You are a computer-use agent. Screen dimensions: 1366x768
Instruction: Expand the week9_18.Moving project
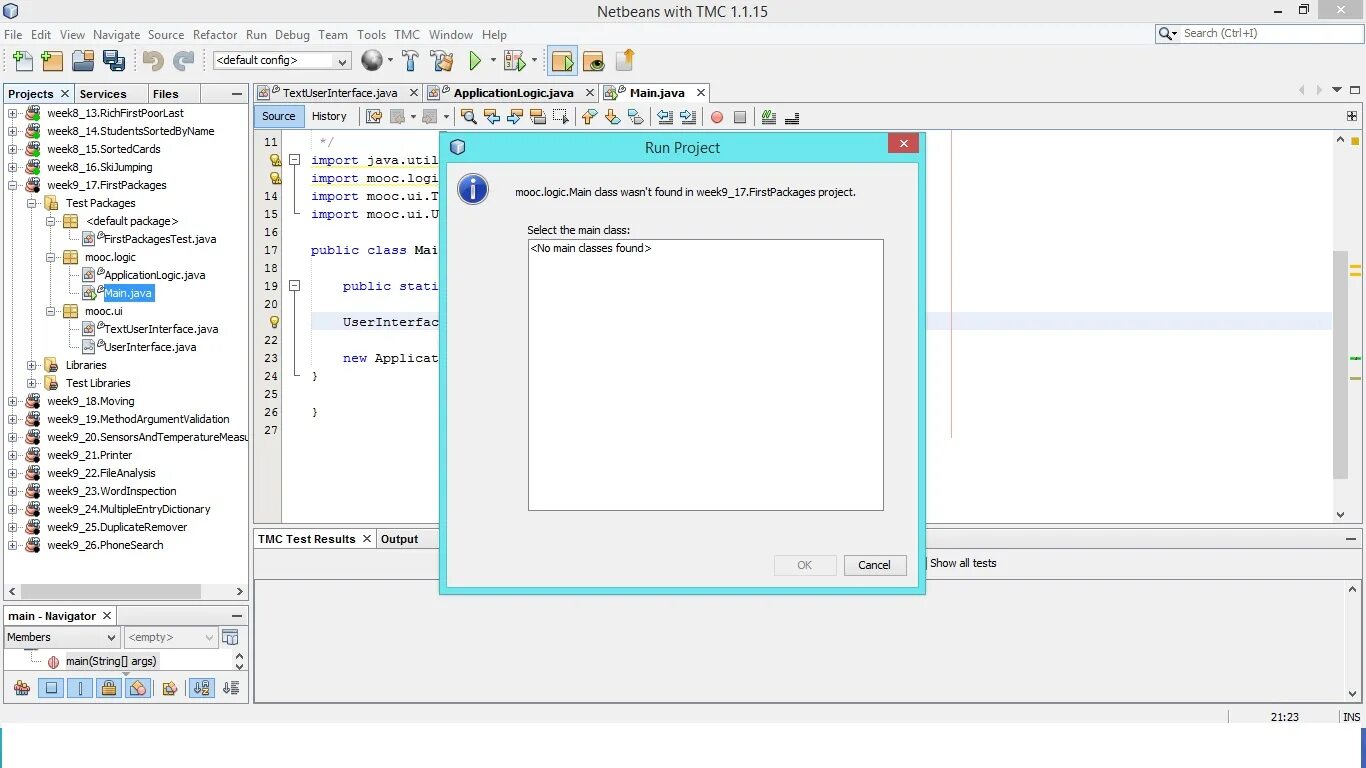coord(13,401)
